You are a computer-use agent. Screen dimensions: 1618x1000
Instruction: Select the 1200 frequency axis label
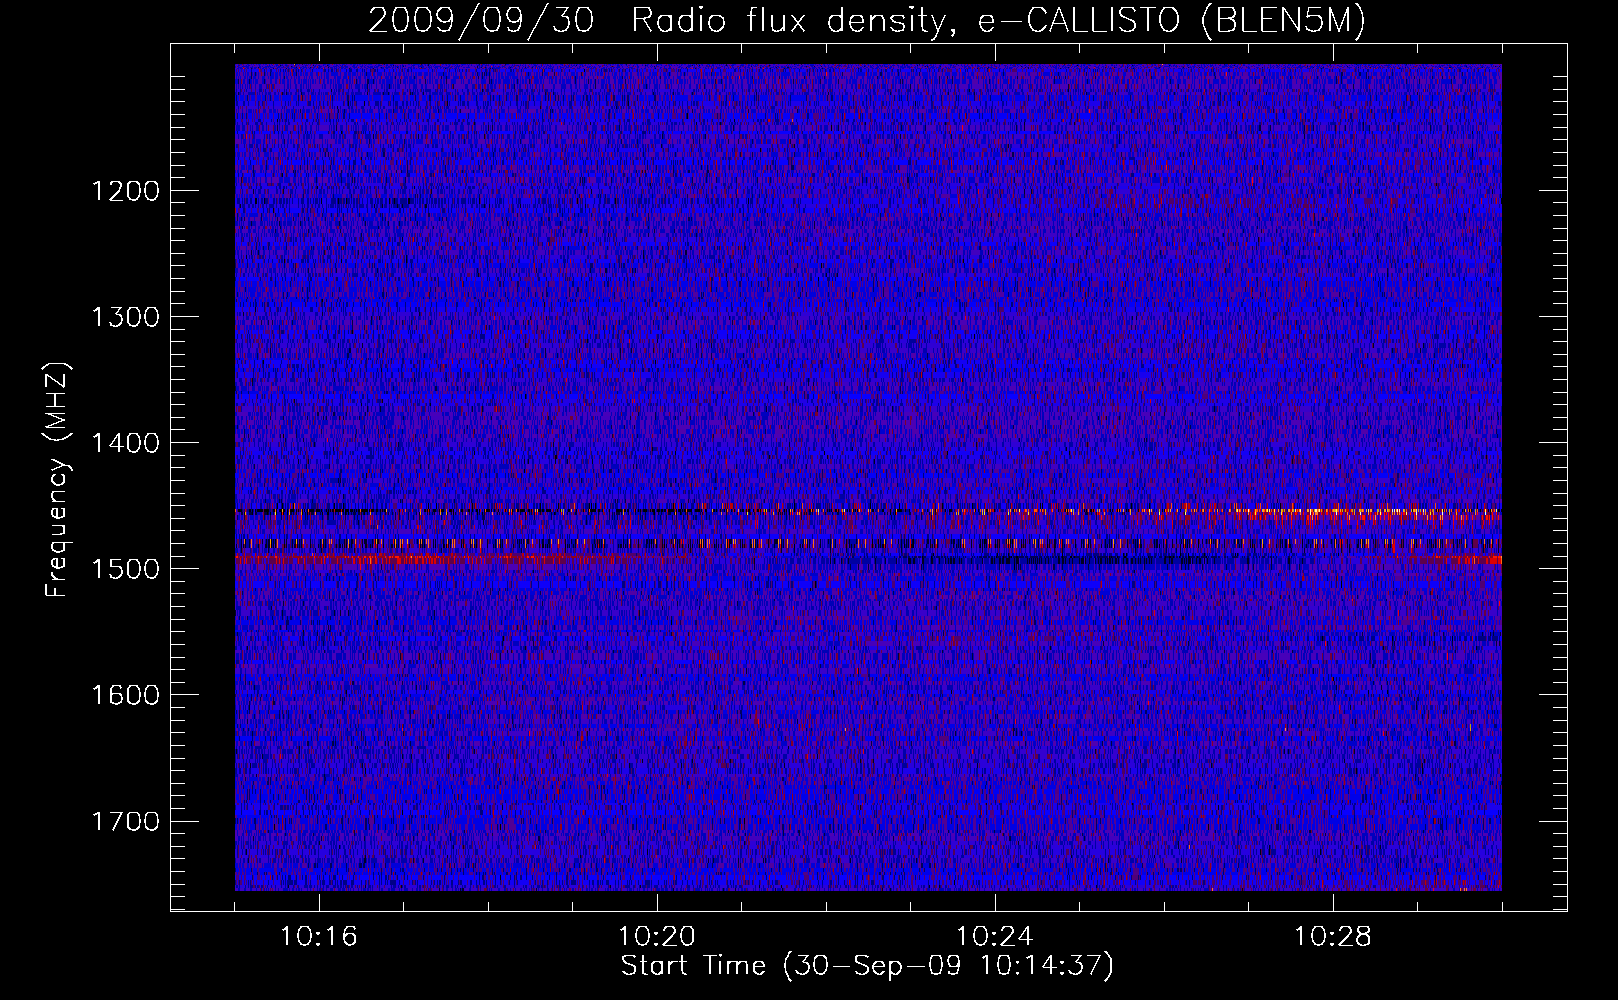125,191
